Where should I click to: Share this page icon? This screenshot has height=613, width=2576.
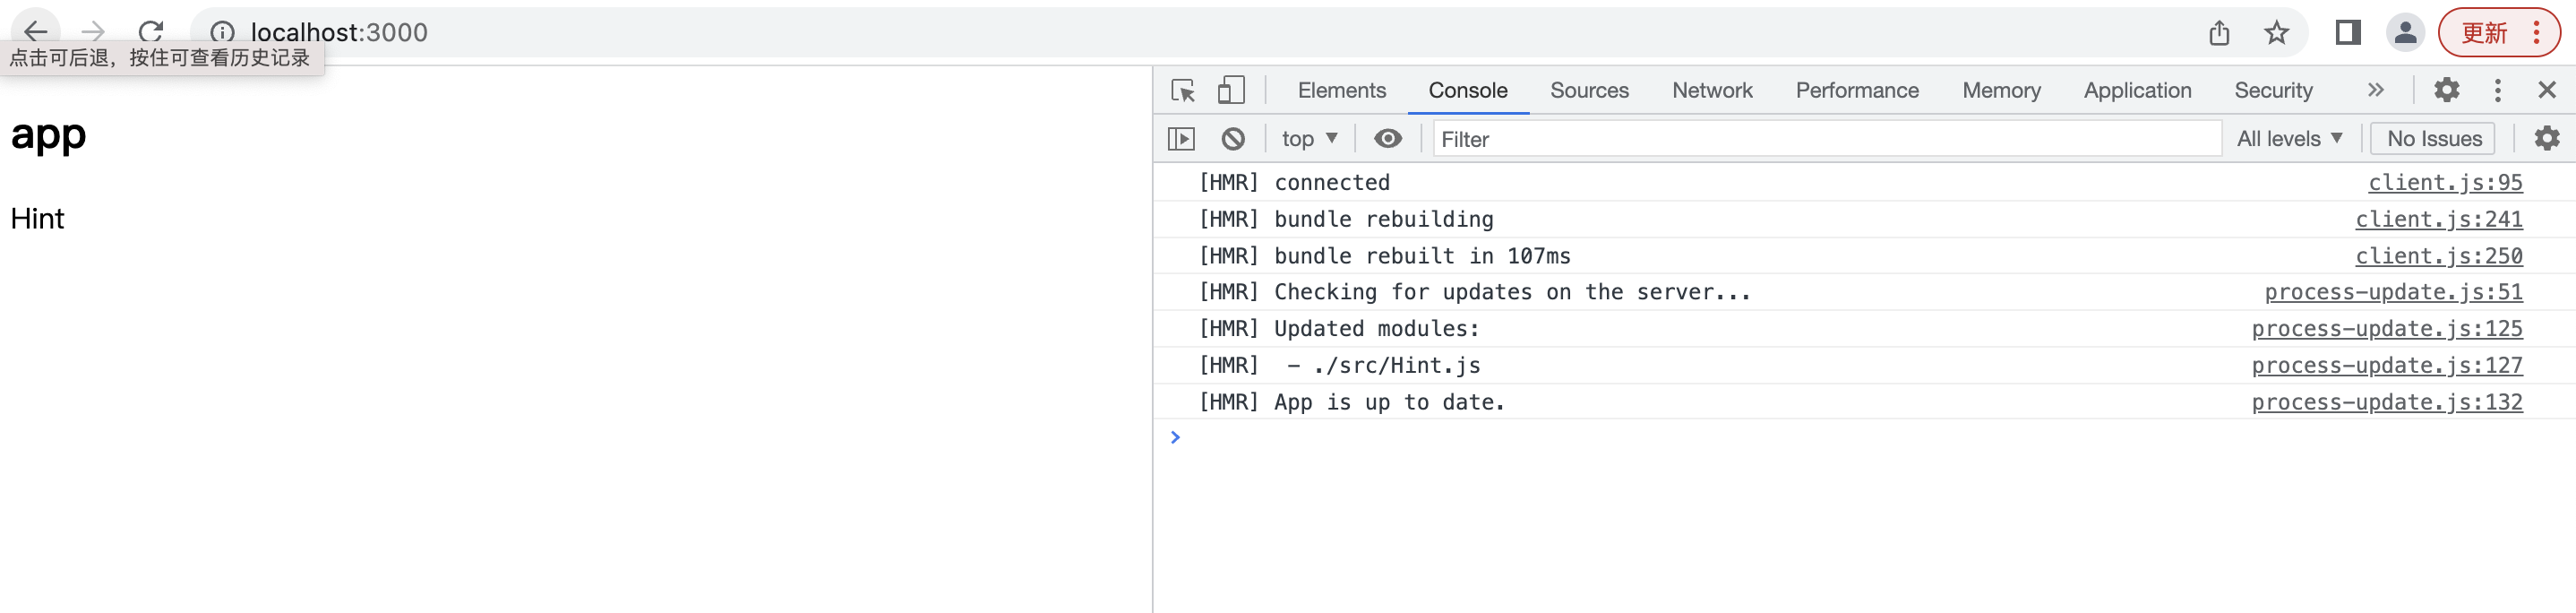tap(2219, 33)
